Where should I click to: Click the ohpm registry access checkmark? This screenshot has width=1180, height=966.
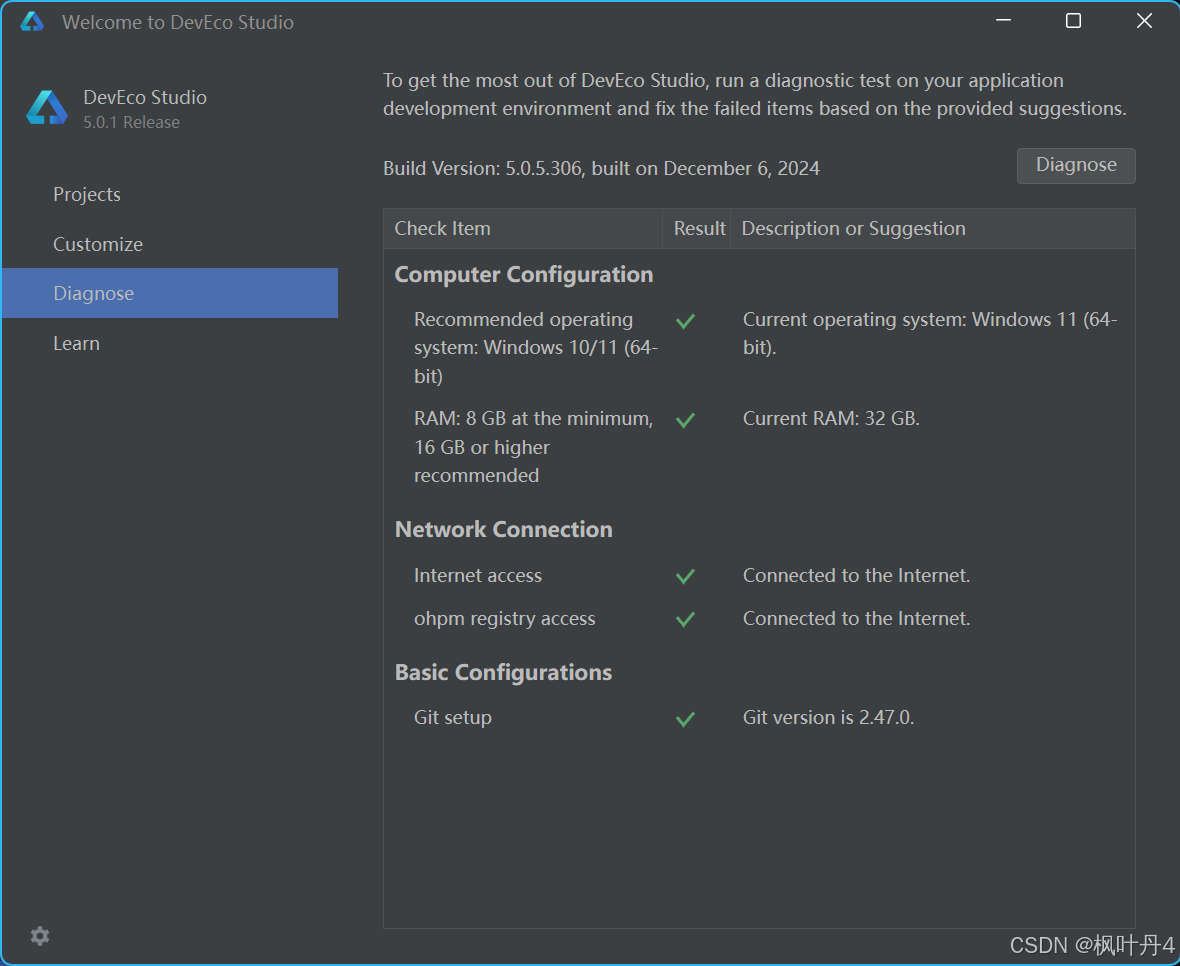click(685, 619)
